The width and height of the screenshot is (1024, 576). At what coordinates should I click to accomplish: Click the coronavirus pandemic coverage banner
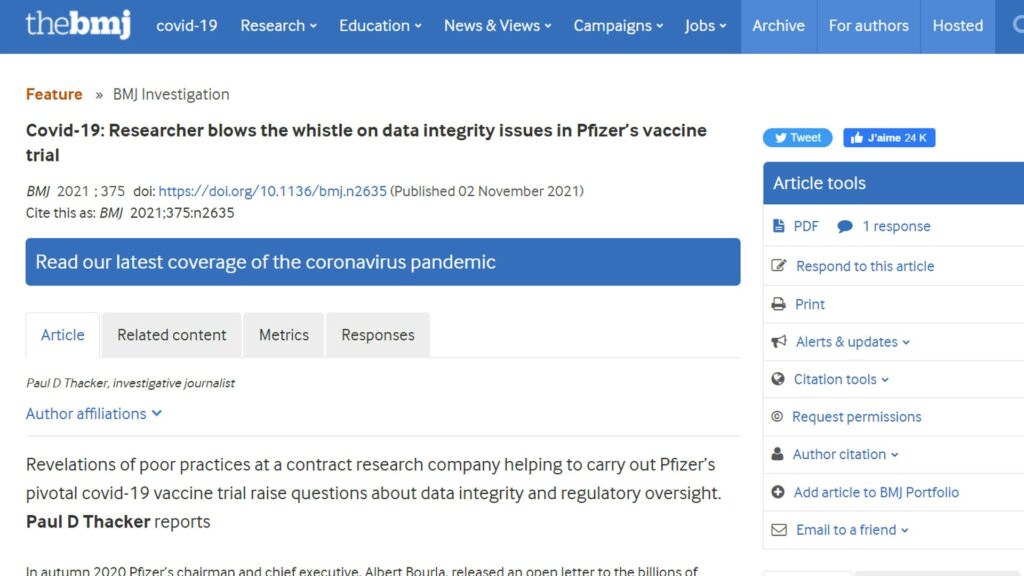[383, 262]
